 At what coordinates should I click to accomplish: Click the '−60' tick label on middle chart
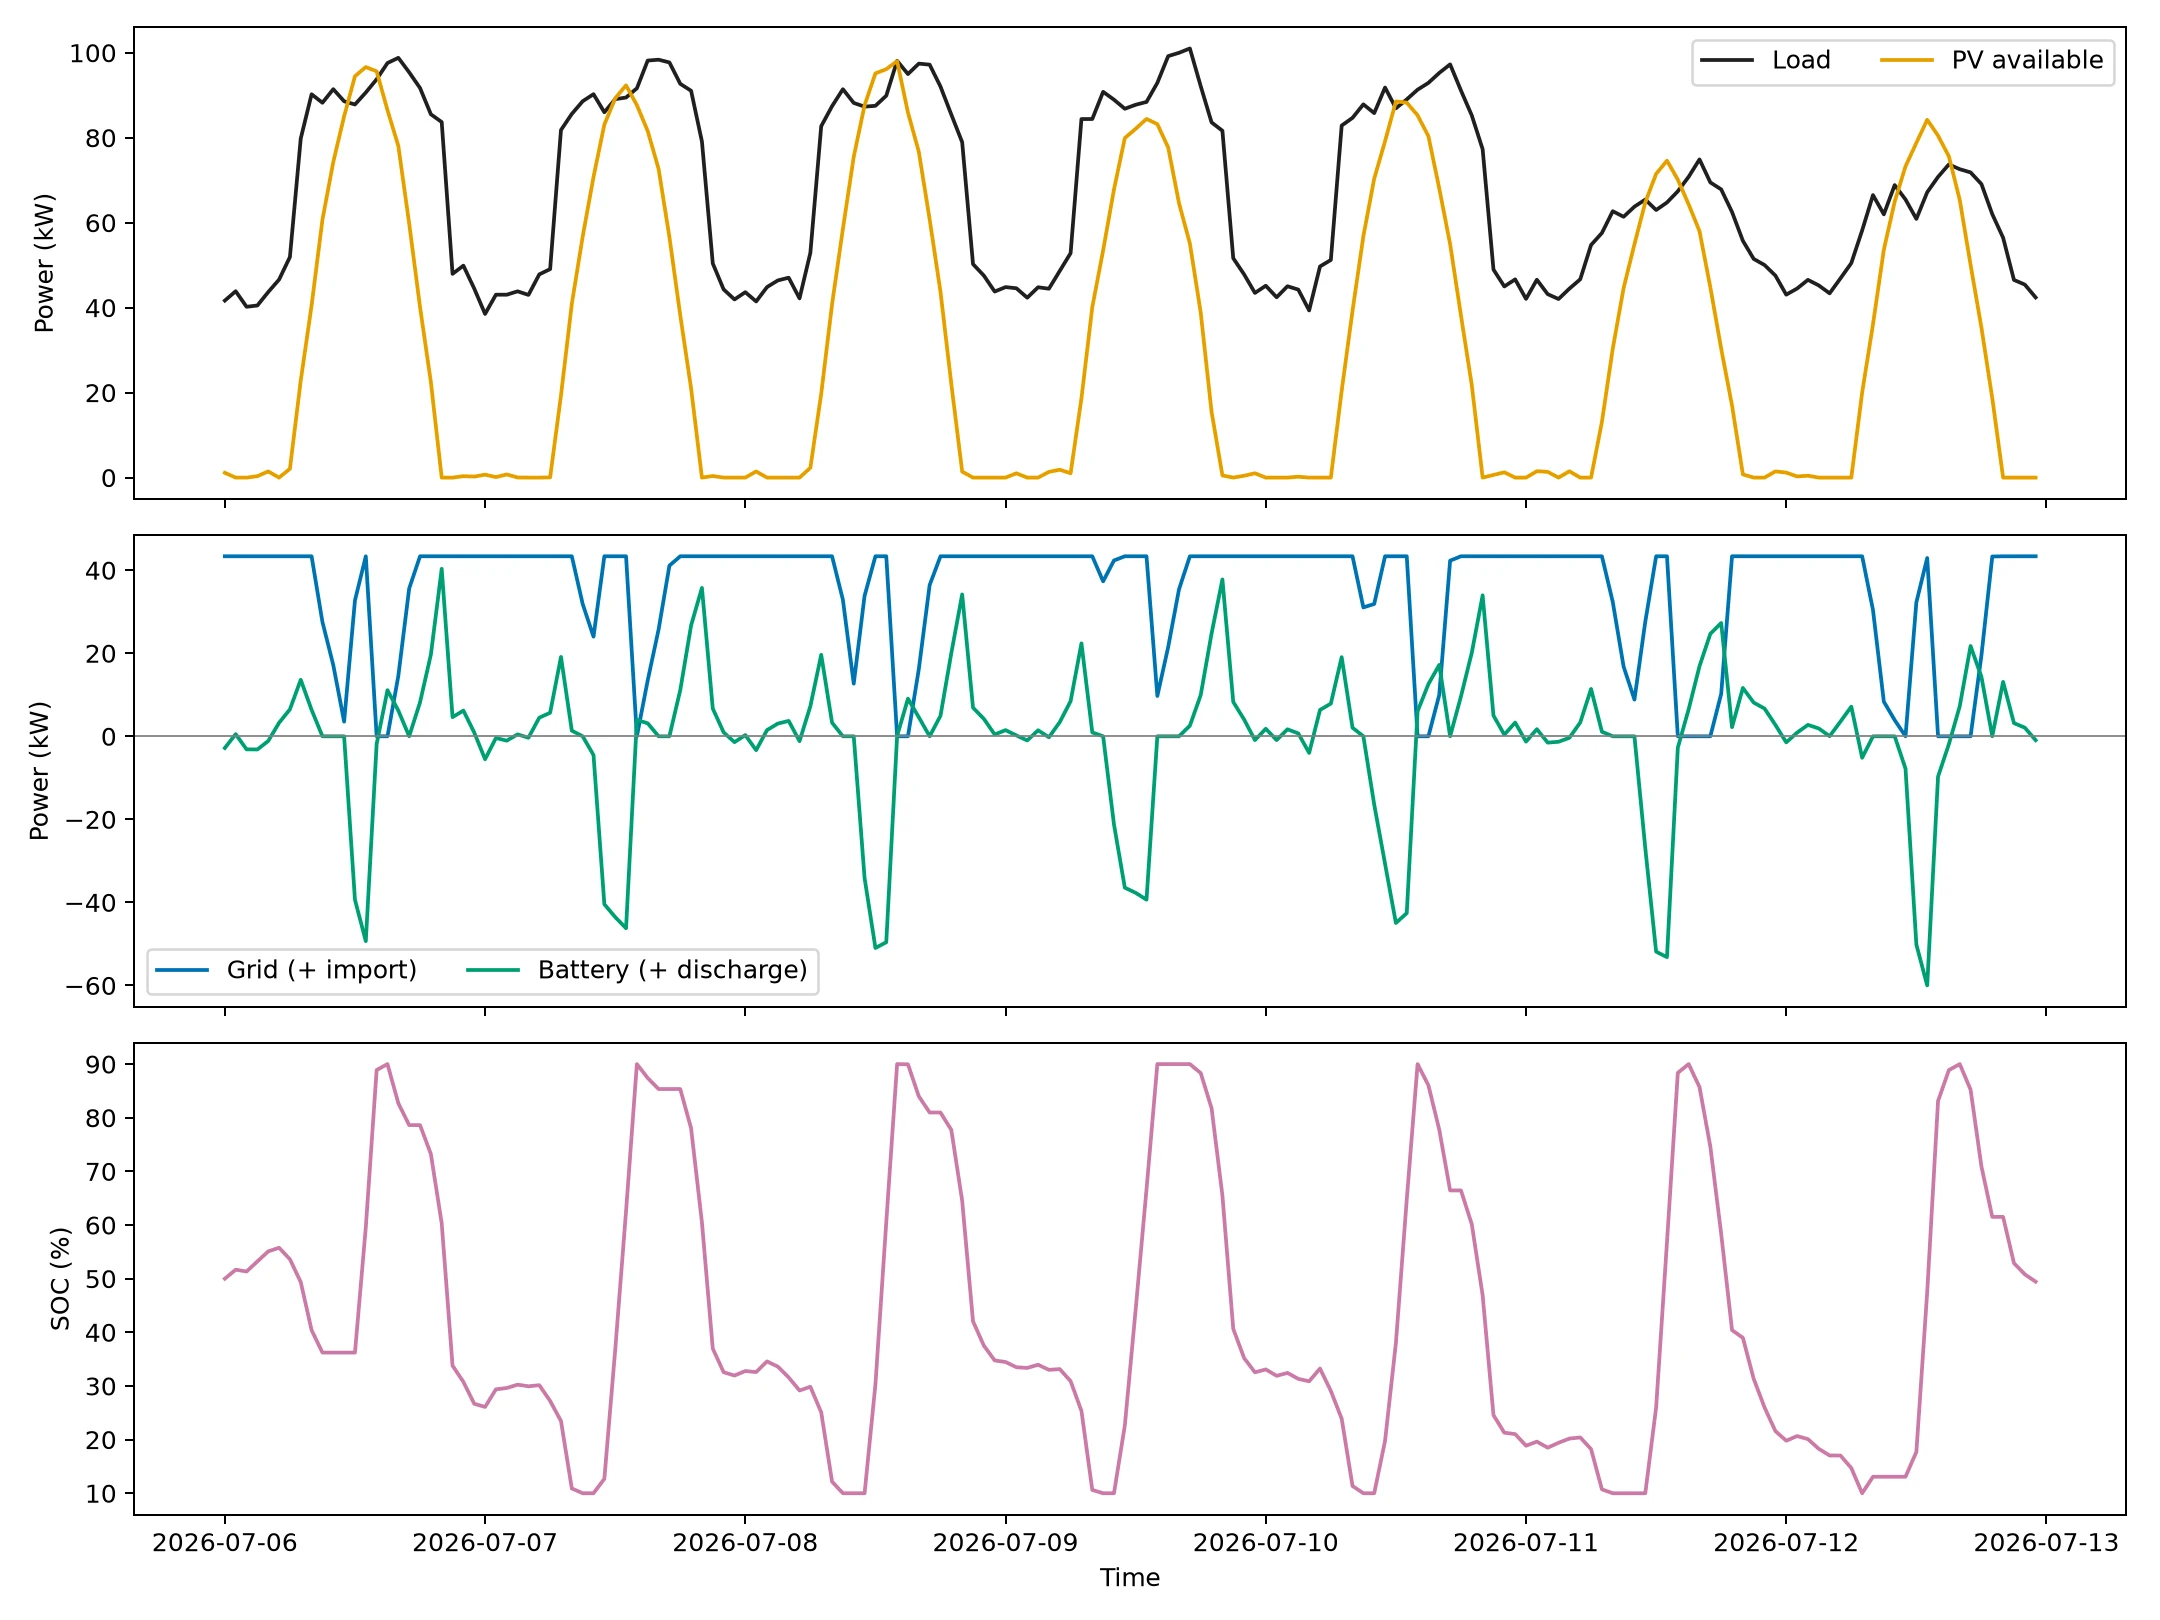pyautogui.click(x=90, y=986)
